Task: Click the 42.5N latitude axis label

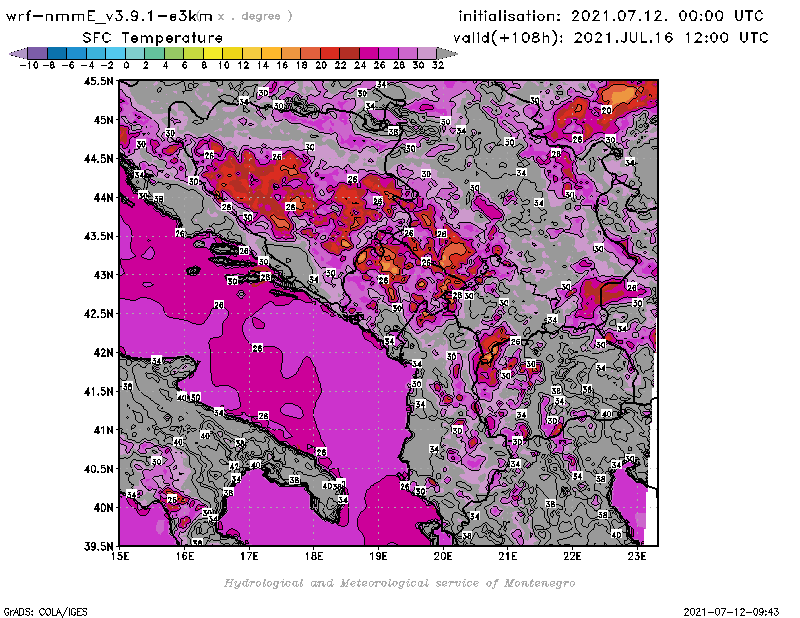Action: (98, 314)
